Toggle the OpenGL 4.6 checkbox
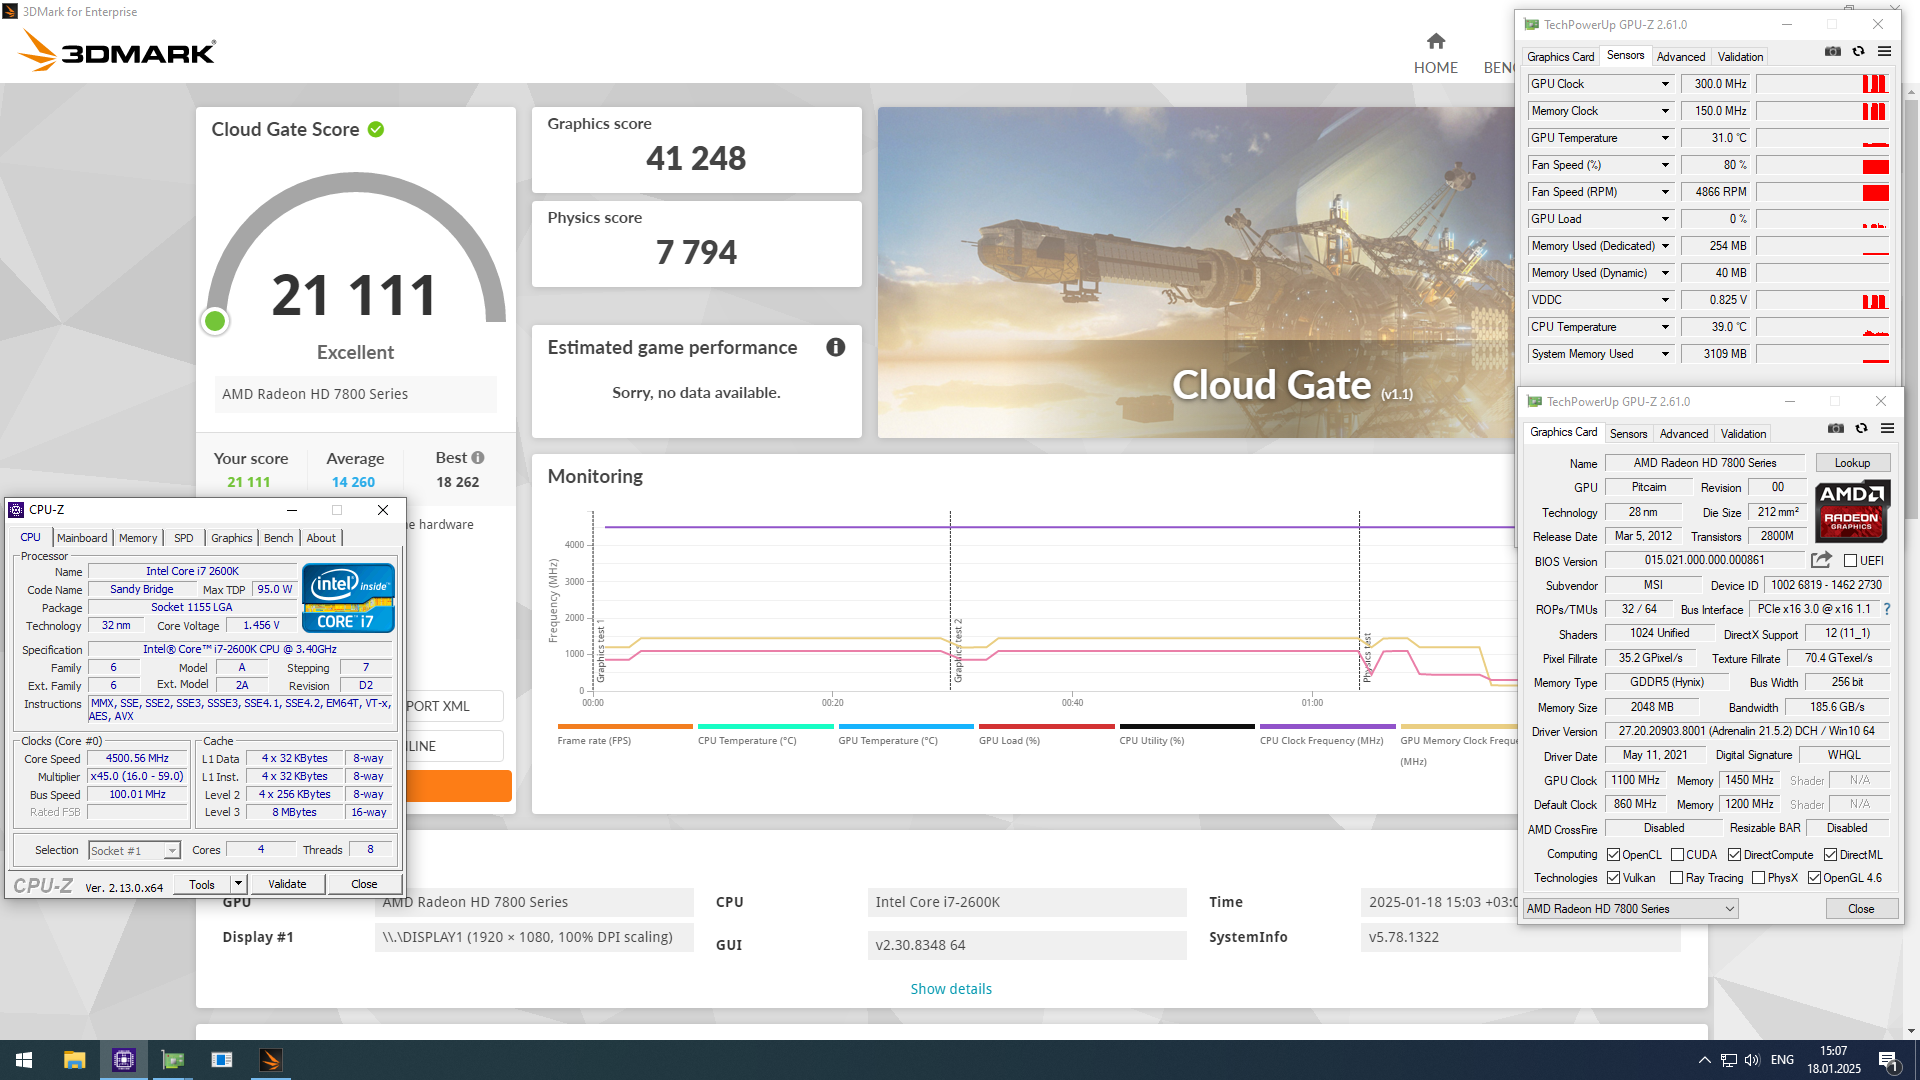The height and width of the screenshot is (1080, 1920). [x=1814, y=878]
